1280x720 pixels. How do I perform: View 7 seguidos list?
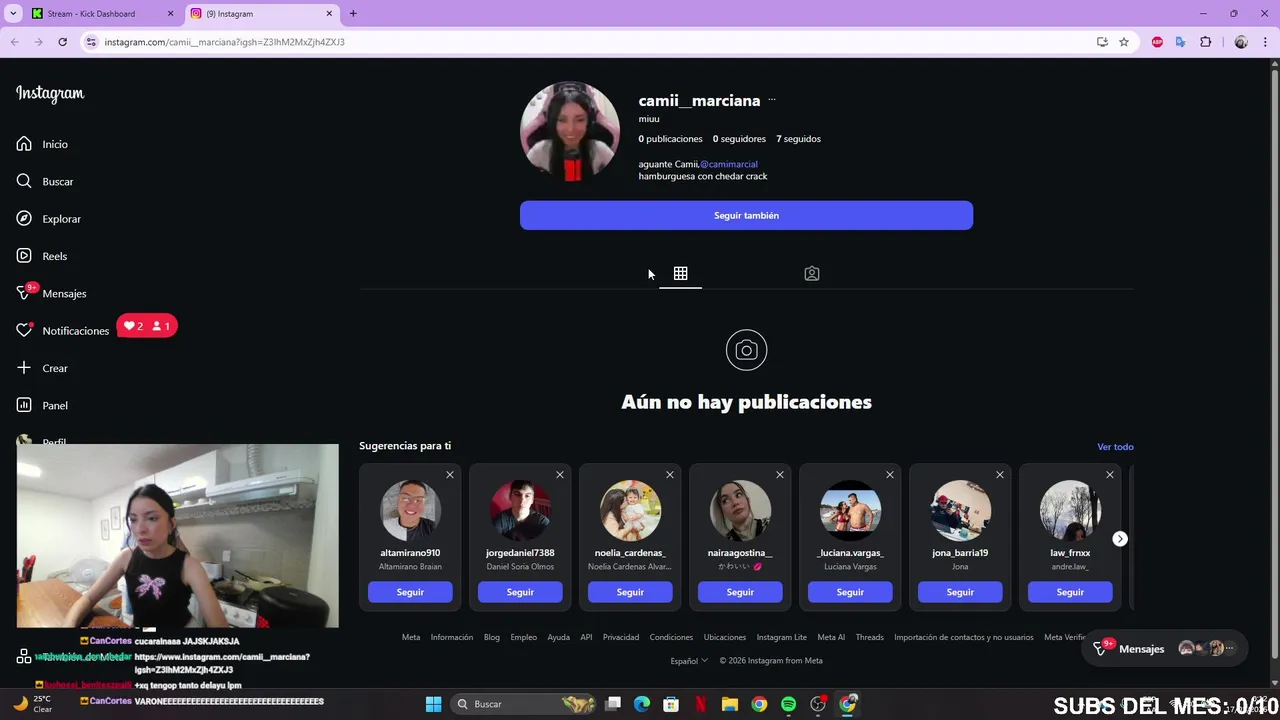798,139
